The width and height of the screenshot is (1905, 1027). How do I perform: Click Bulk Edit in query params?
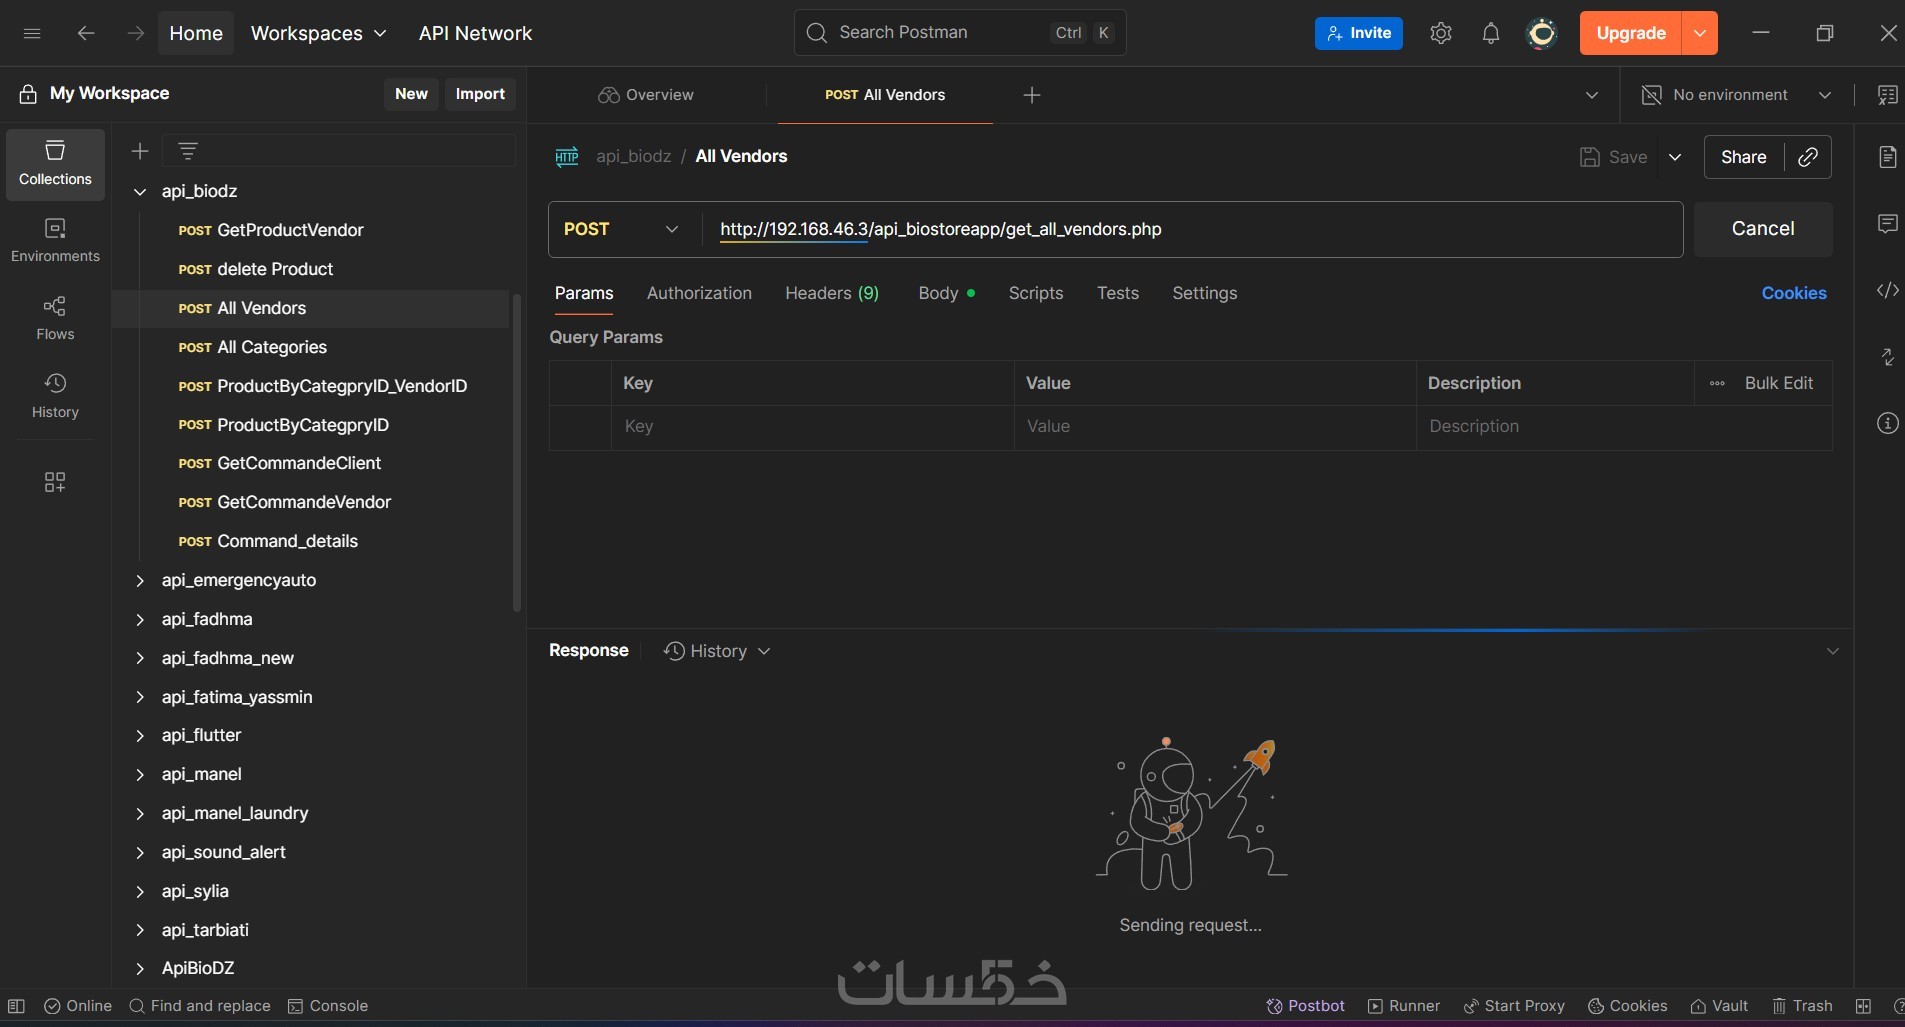pyautogui.click(x=1779, y=383)
